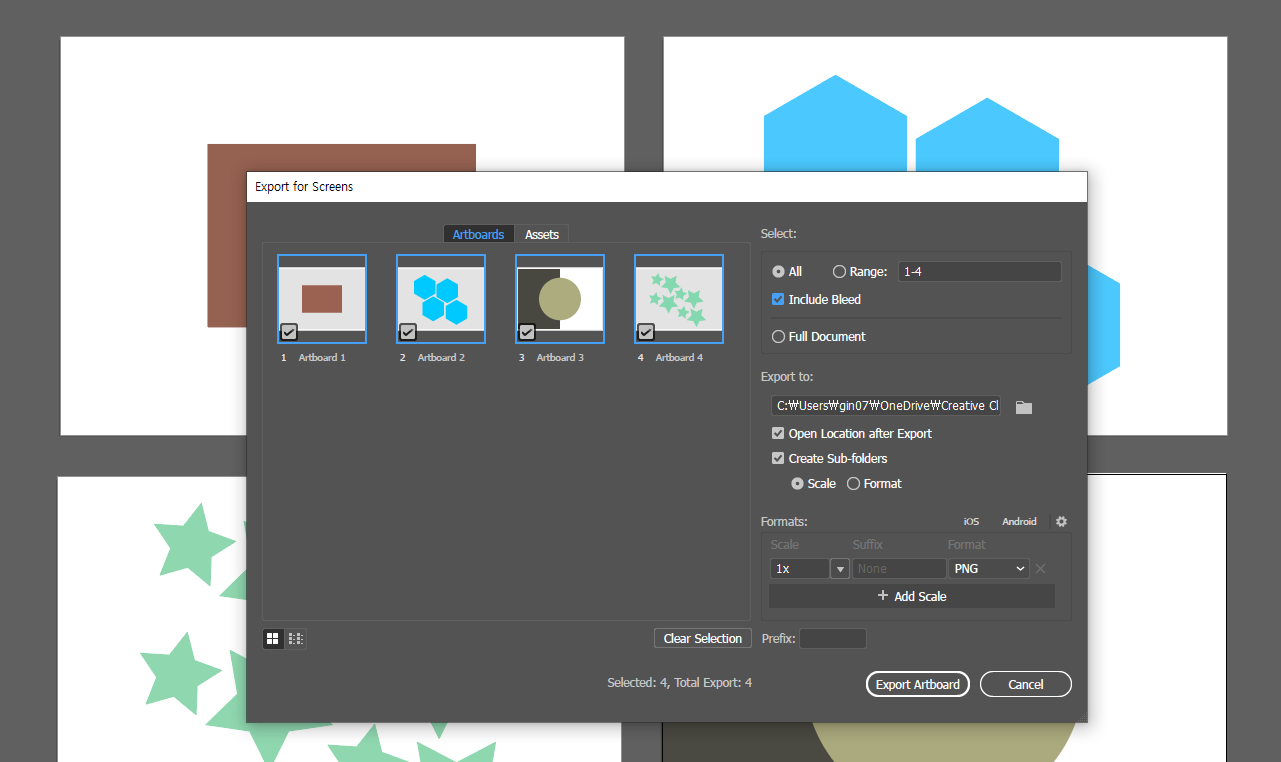Apply iOS format presets
The height and width of the screenshot is (762, 1281).
[971, 522]
